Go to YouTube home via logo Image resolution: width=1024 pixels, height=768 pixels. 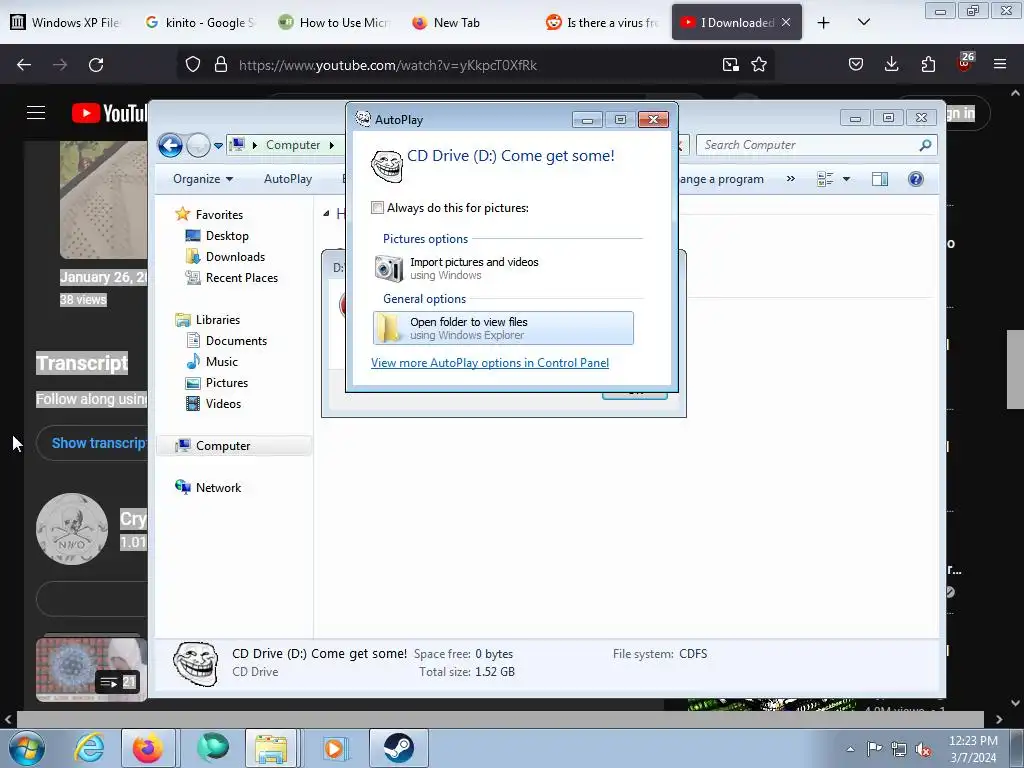tap(110, 113)
